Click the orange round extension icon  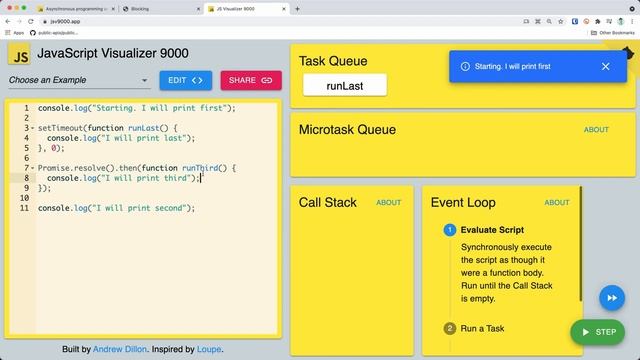point(586,21)
